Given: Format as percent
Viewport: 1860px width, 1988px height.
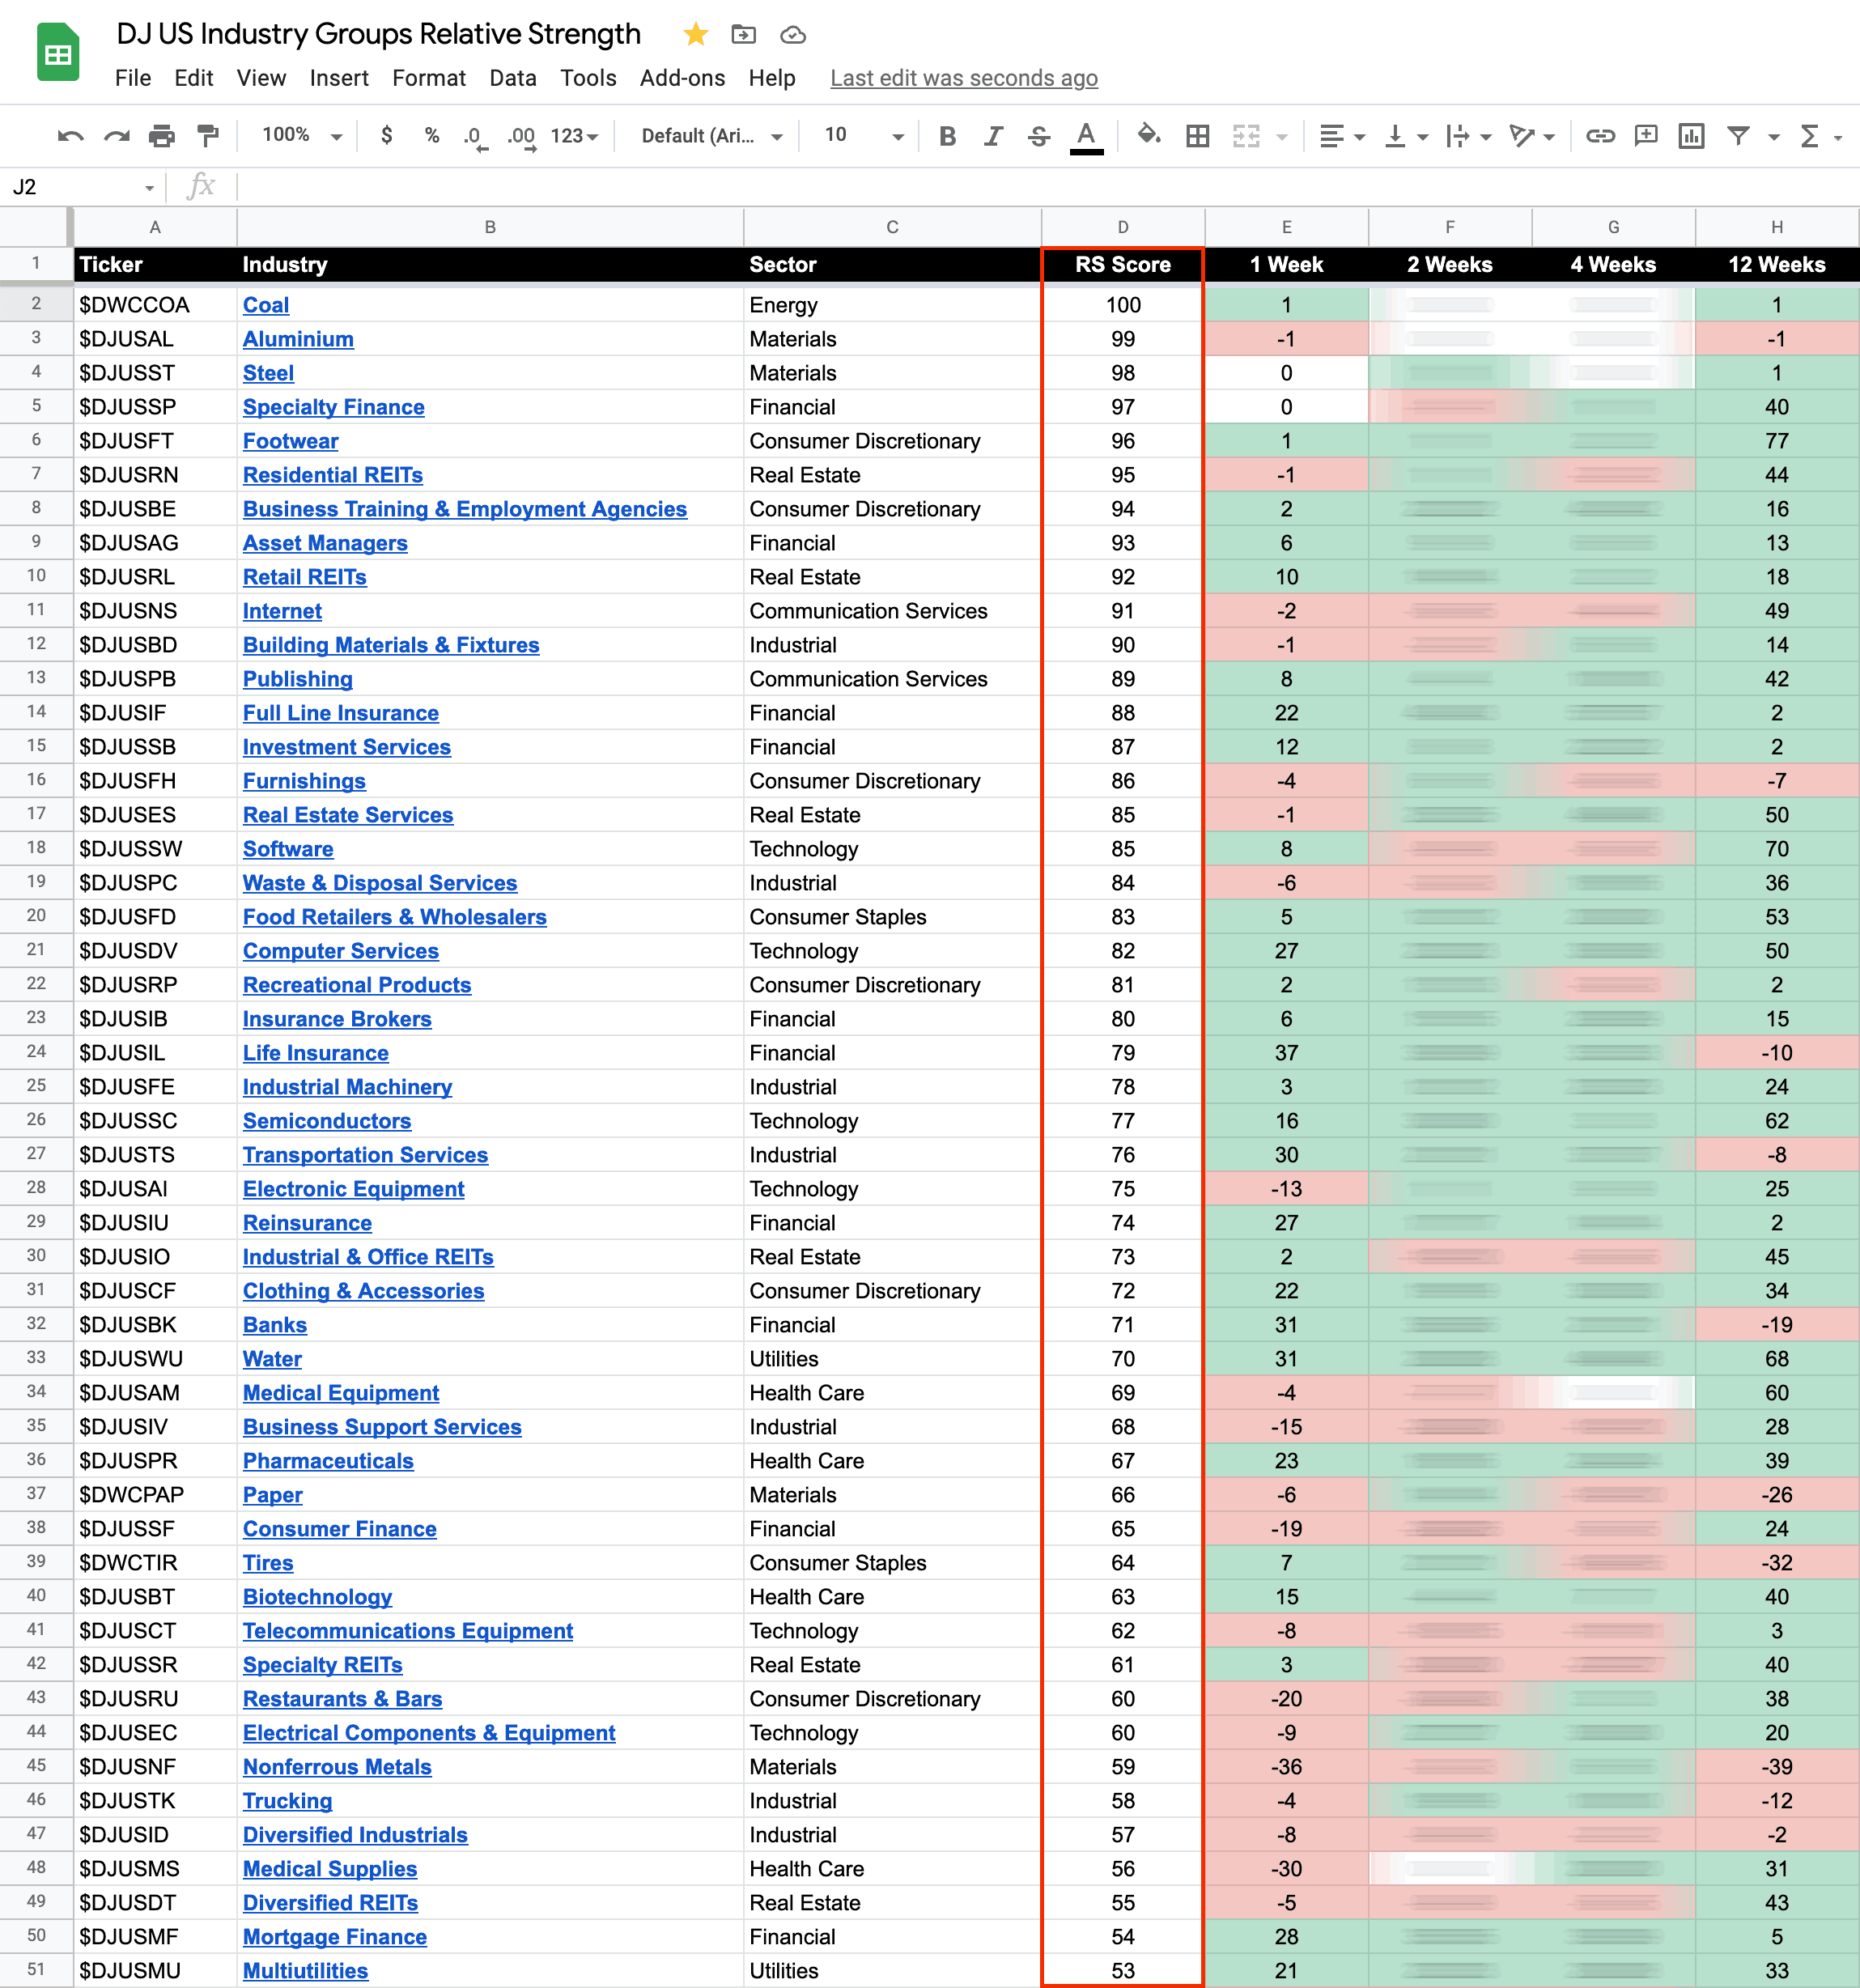Looking at the screenshot, I should click(x=432, y=135).
